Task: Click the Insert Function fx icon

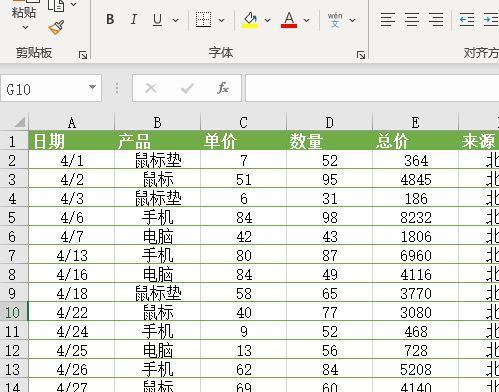Action: [x=223, y=88]
